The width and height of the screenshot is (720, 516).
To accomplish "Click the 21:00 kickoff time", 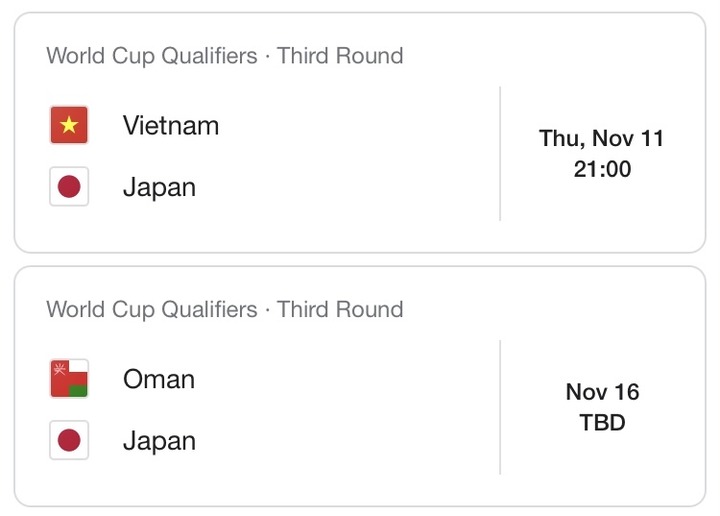I will (x=602, y=169).
